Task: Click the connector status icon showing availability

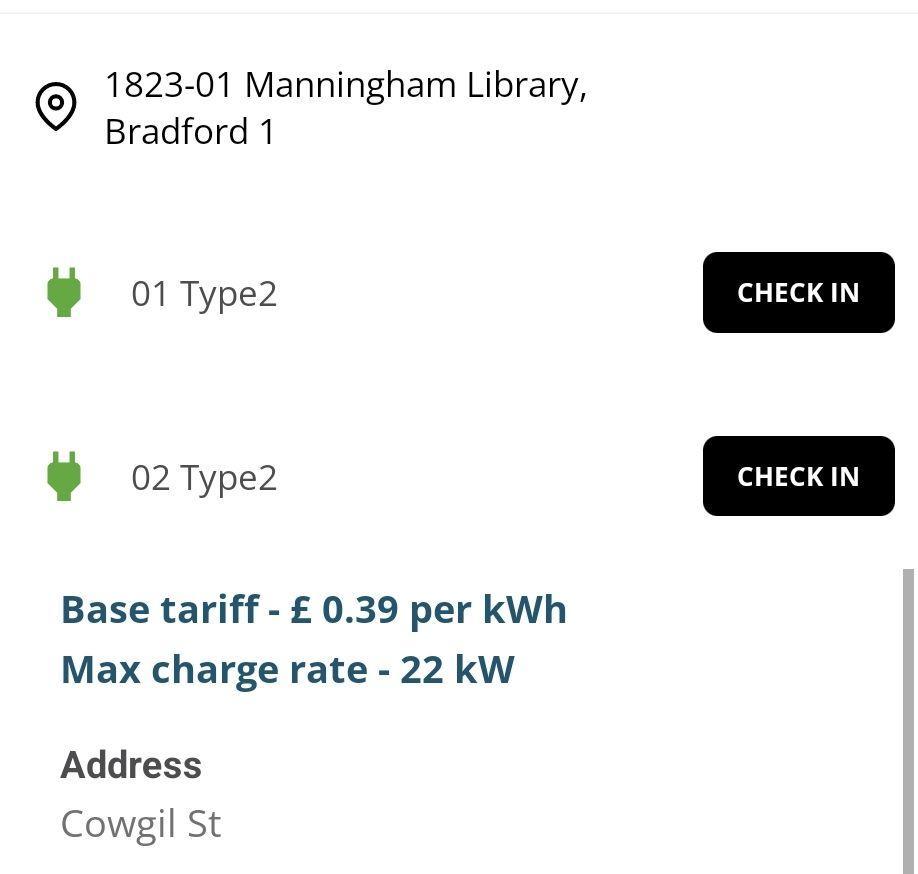Action: (64, 293)
